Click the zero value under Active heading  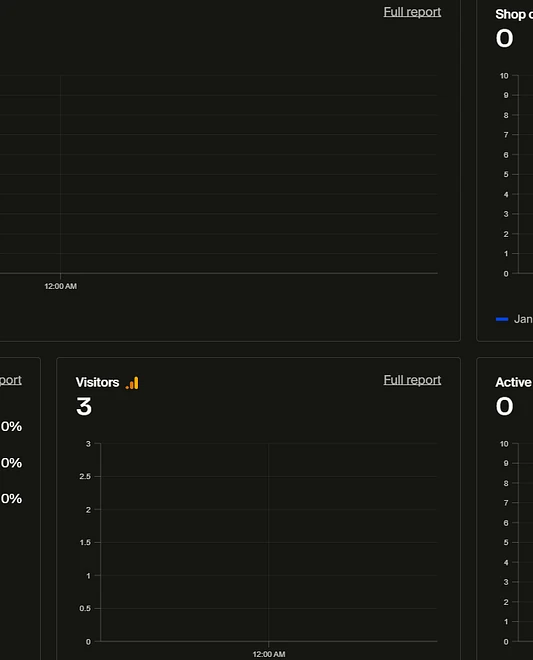coord(504,407)
